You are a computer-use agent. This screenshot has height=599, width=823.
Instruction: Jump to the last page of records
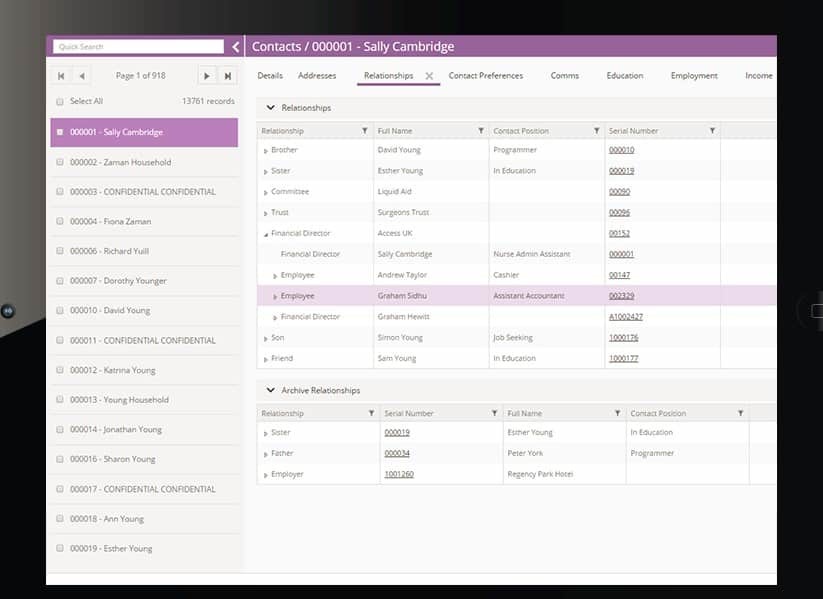pos(227,76)
